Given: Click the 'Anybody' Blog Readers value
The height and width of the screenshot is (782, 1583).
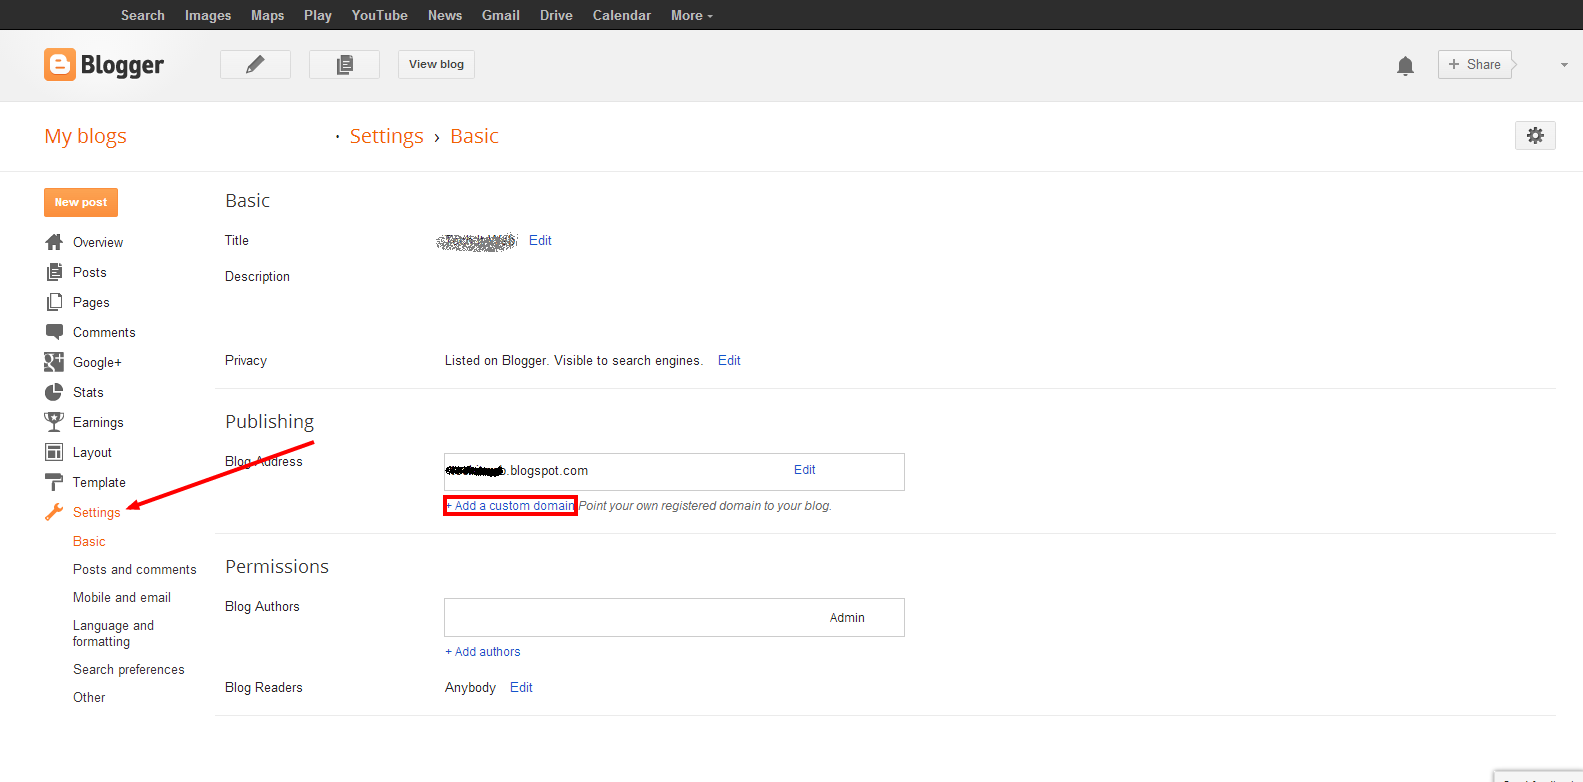Looking at the screenshot, I should 470,687.
